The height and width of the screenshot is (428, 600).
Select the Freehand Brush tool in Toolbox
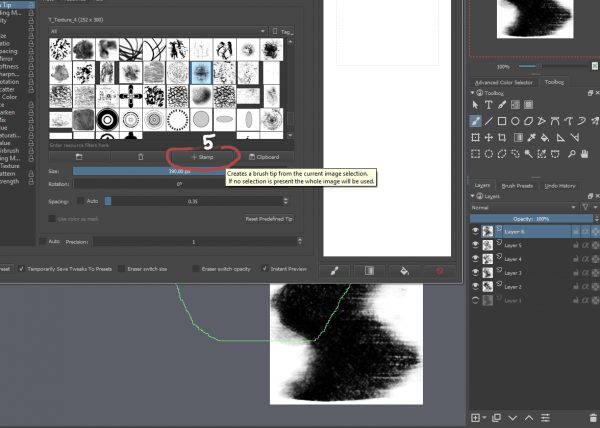tap(477, 121)
